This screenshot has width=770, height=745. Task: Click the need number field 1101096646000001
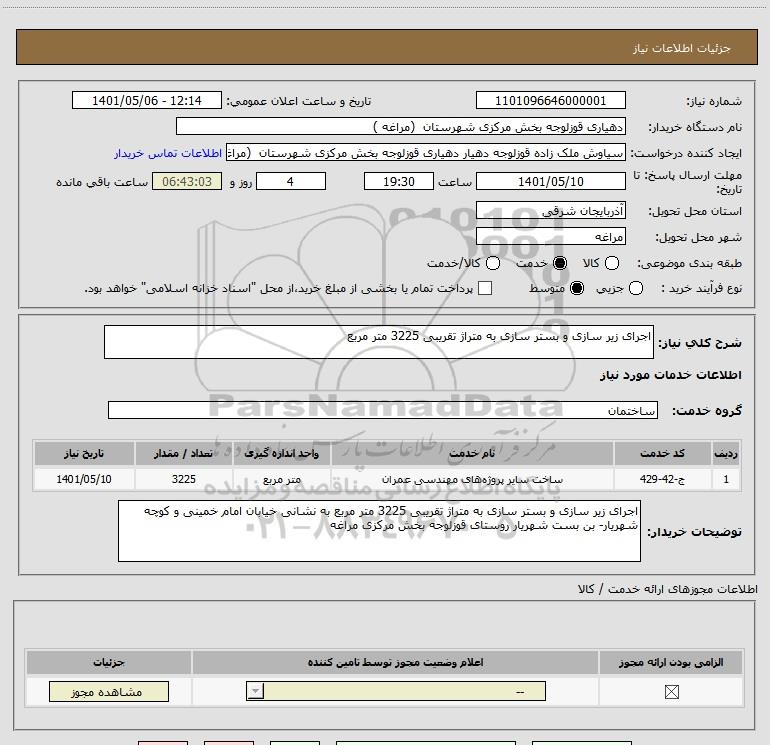tap(550, 101)
